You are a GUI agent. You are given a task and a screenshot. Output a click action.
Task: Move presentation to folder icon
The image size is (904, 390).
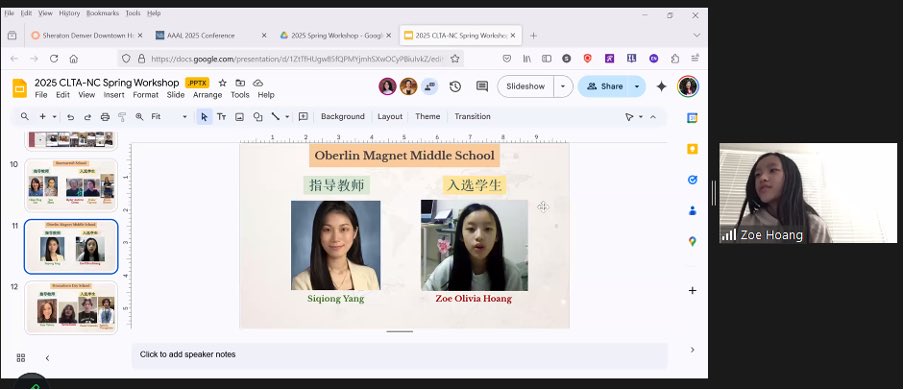click(x=240, y=83)
